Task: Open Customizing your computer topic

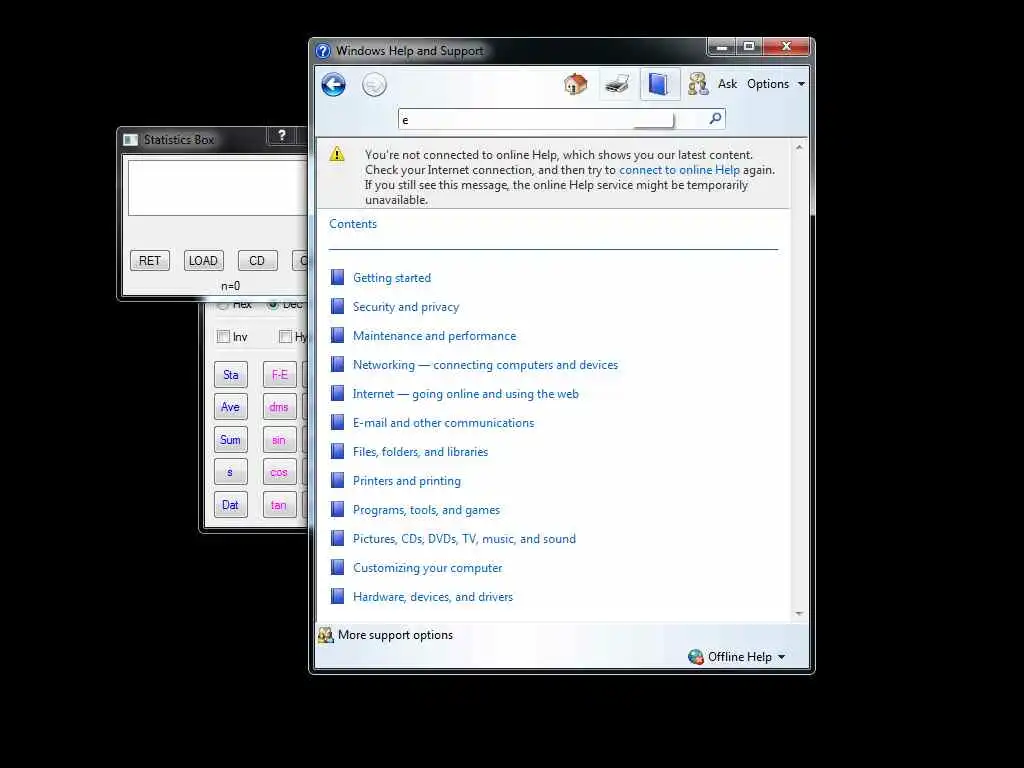Action: [428, 568]
